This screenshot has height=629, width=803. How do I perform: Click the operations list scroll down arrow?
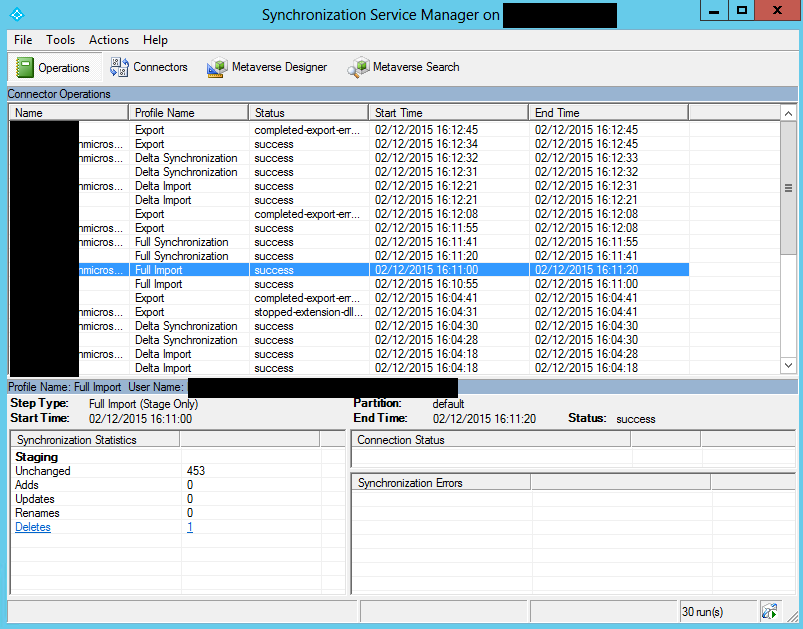tap(789, 365)
